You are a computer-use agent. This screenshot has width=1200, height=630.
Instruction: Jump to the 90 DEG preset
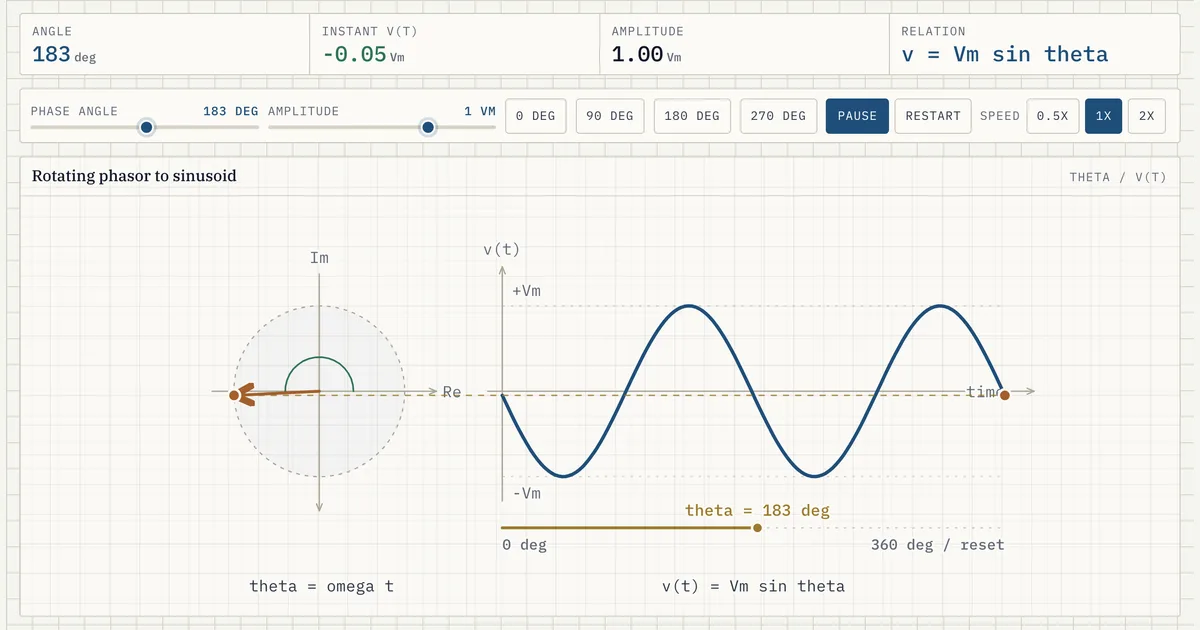[609, 116]
